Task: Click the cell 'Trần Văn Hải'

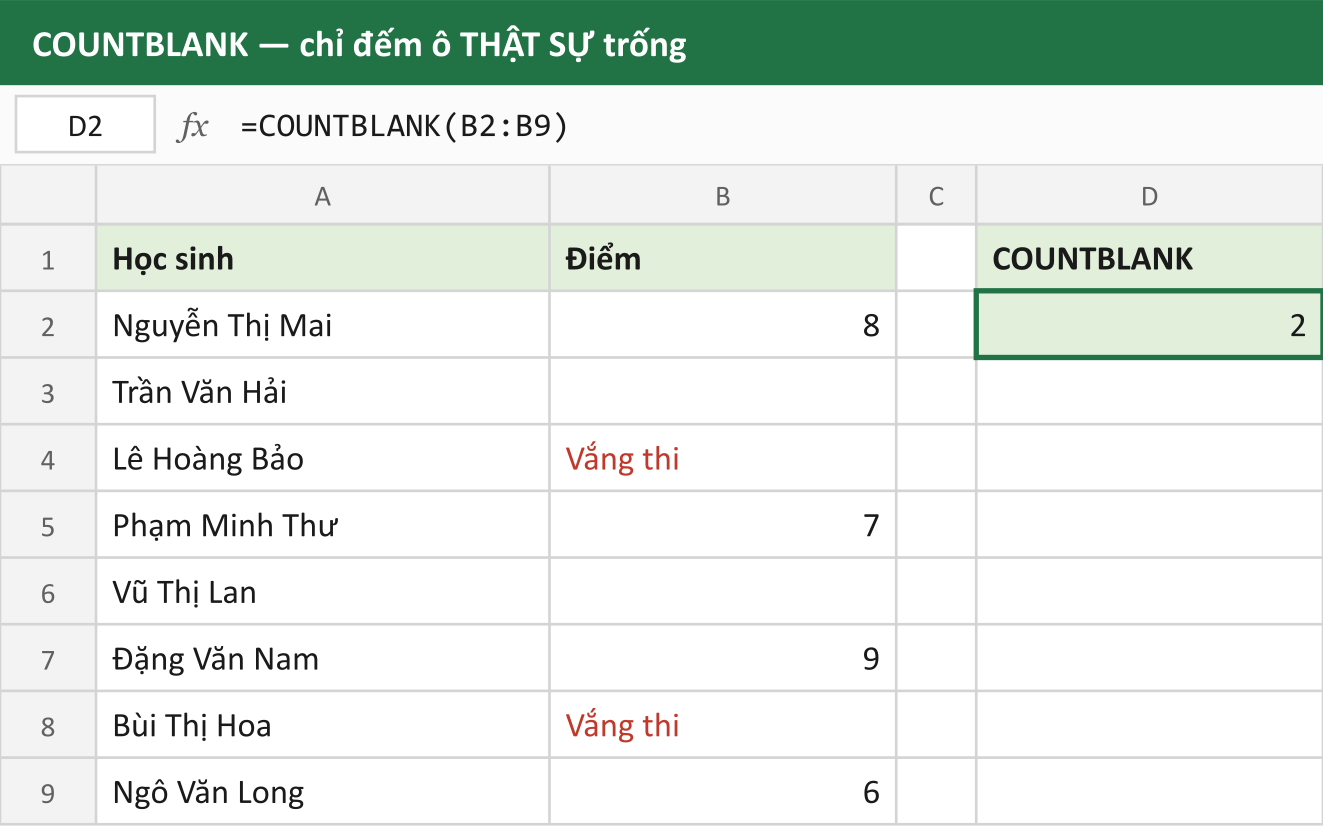Action: tap(323, 392)
